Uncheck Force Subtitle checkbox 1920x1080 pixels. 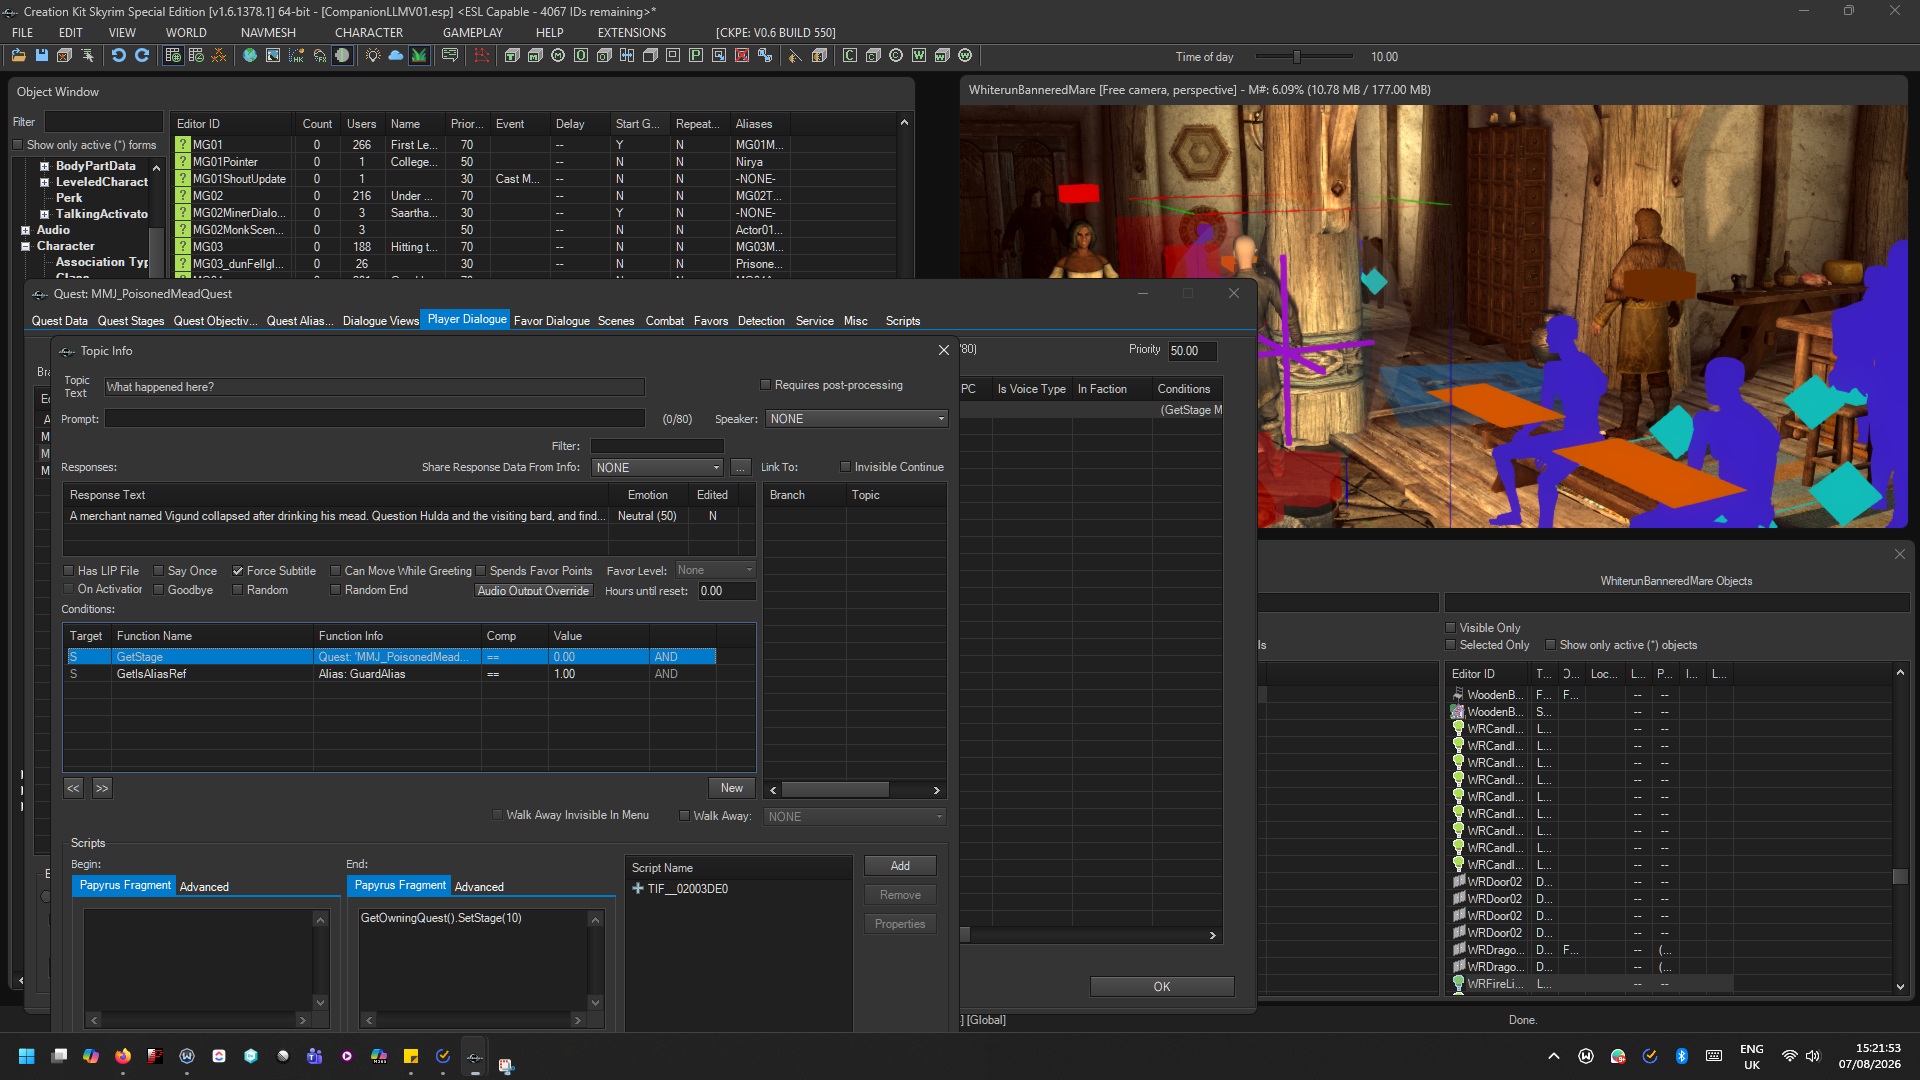coord(238,571)
